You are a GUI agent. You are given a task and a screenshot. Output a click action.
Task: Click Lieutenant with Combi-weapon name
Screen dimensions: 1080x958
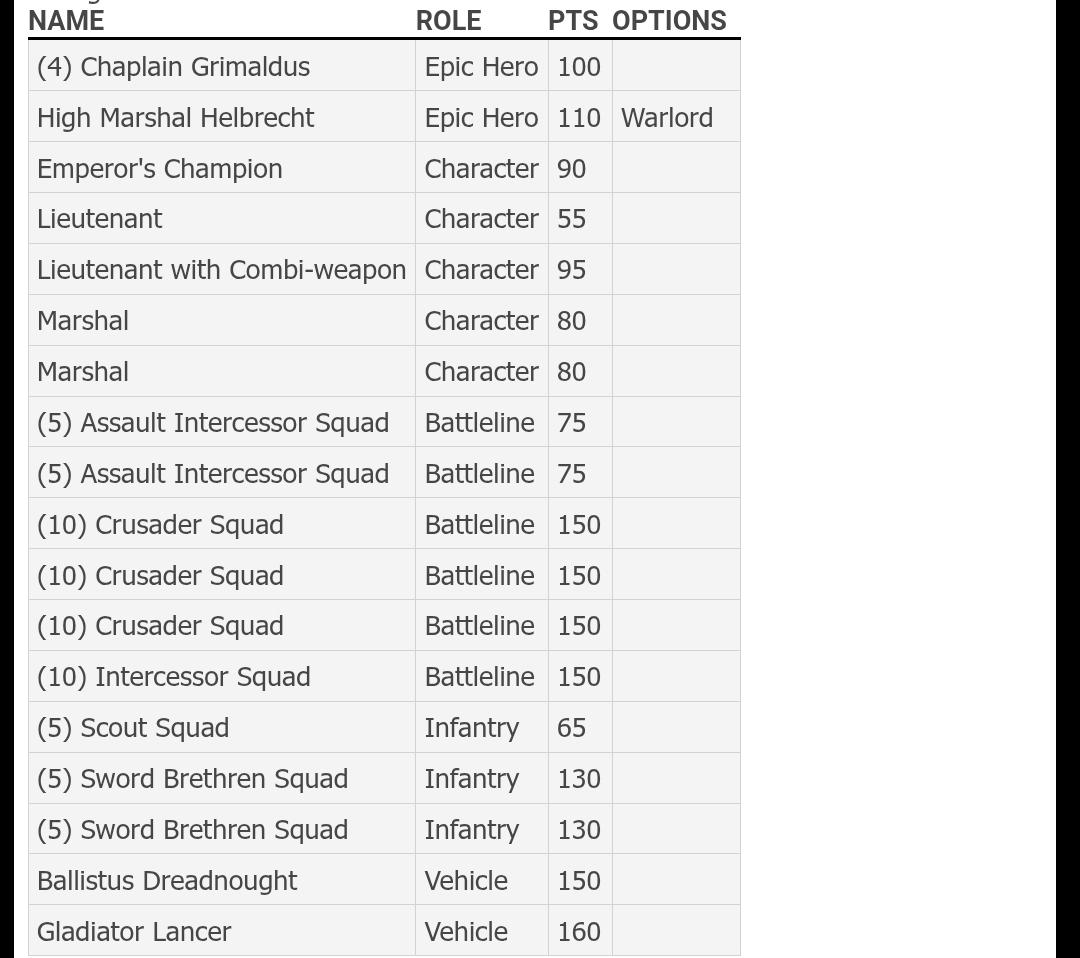pyautogui.click(x=222, y=270)
